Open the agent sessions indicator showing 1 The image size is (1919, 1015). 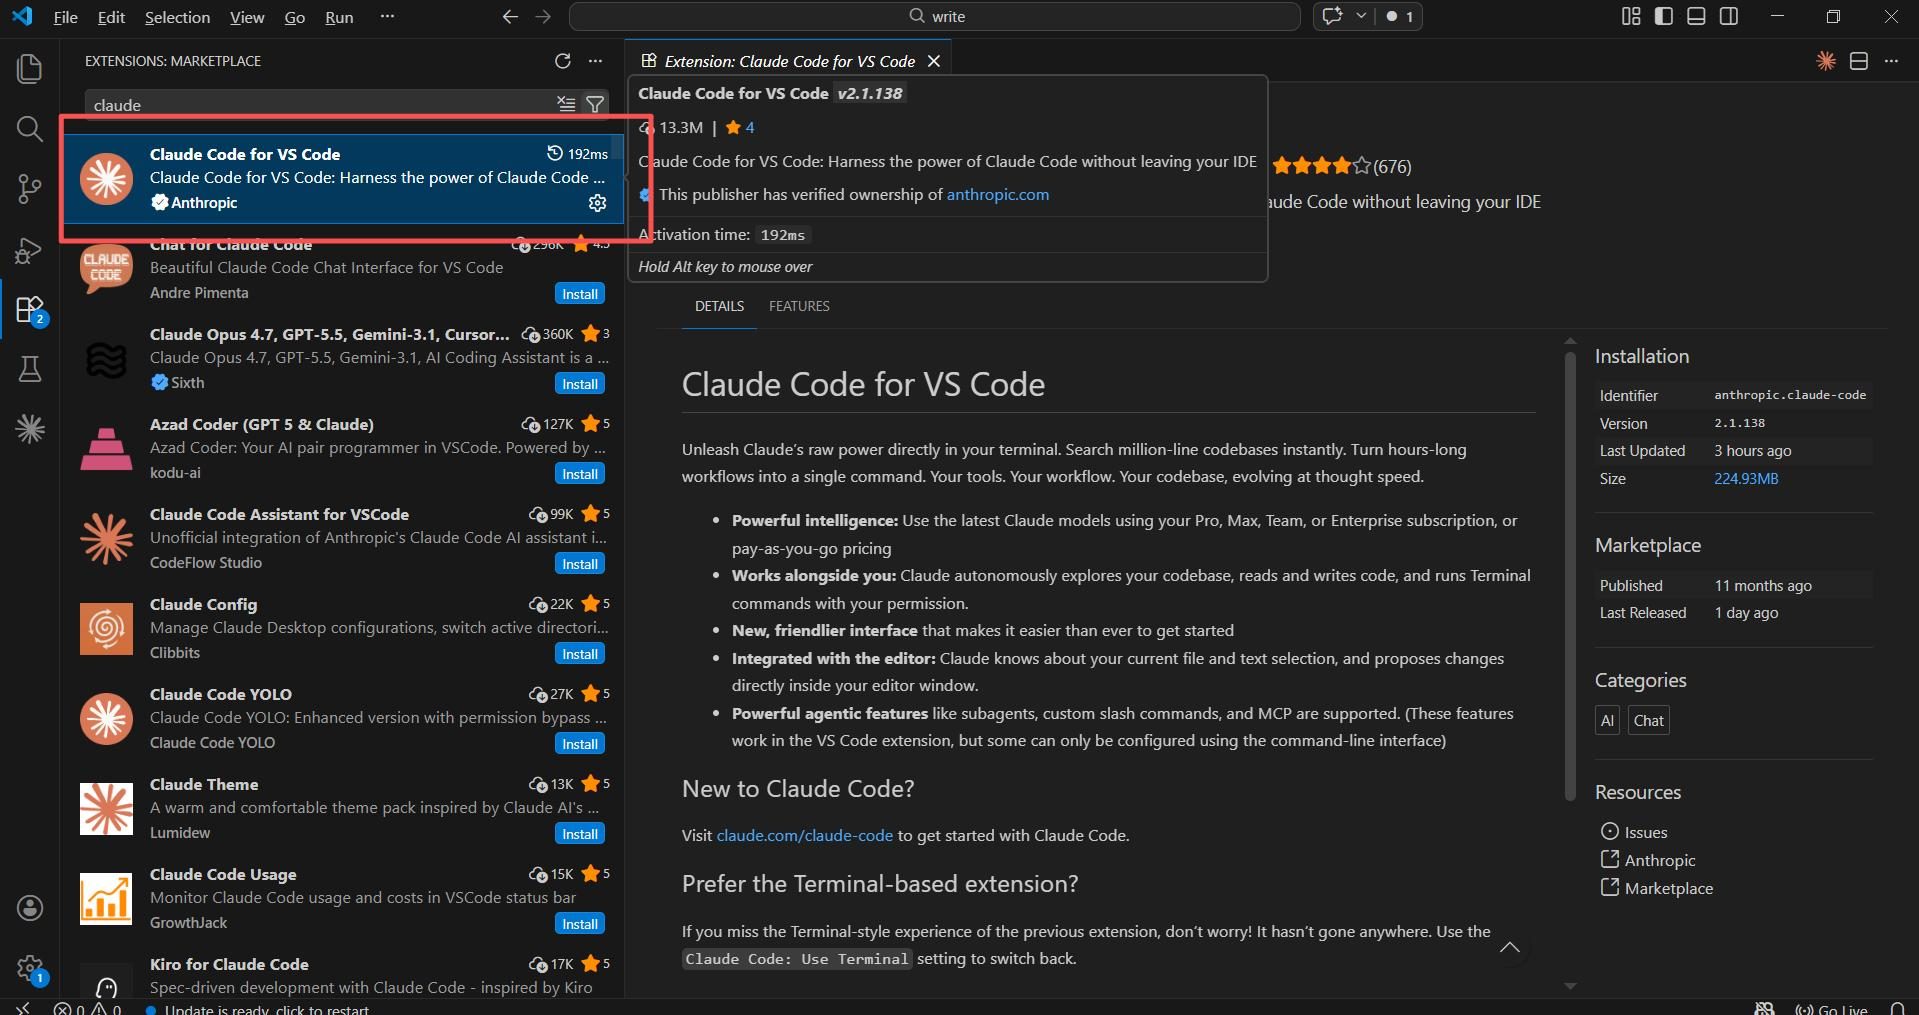[1399, 16]
